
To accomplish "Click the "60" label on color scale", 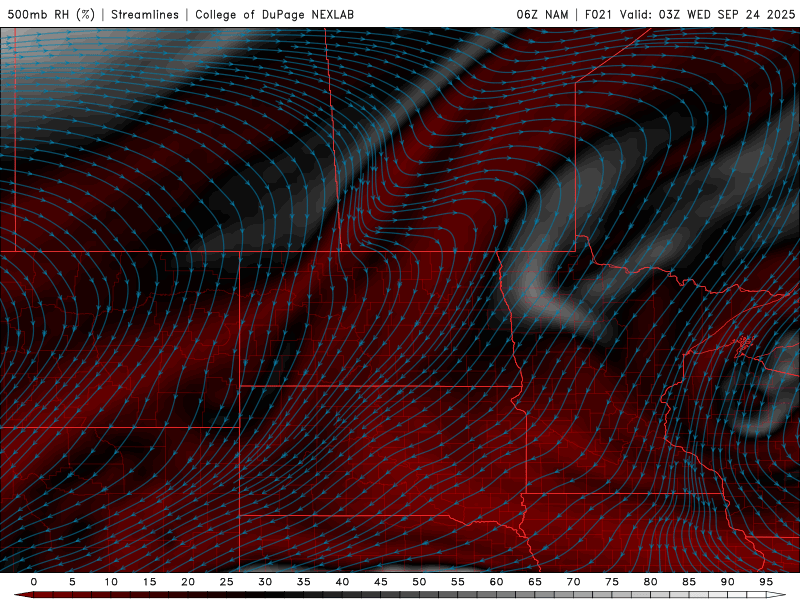I will click(x=496, y=582).
